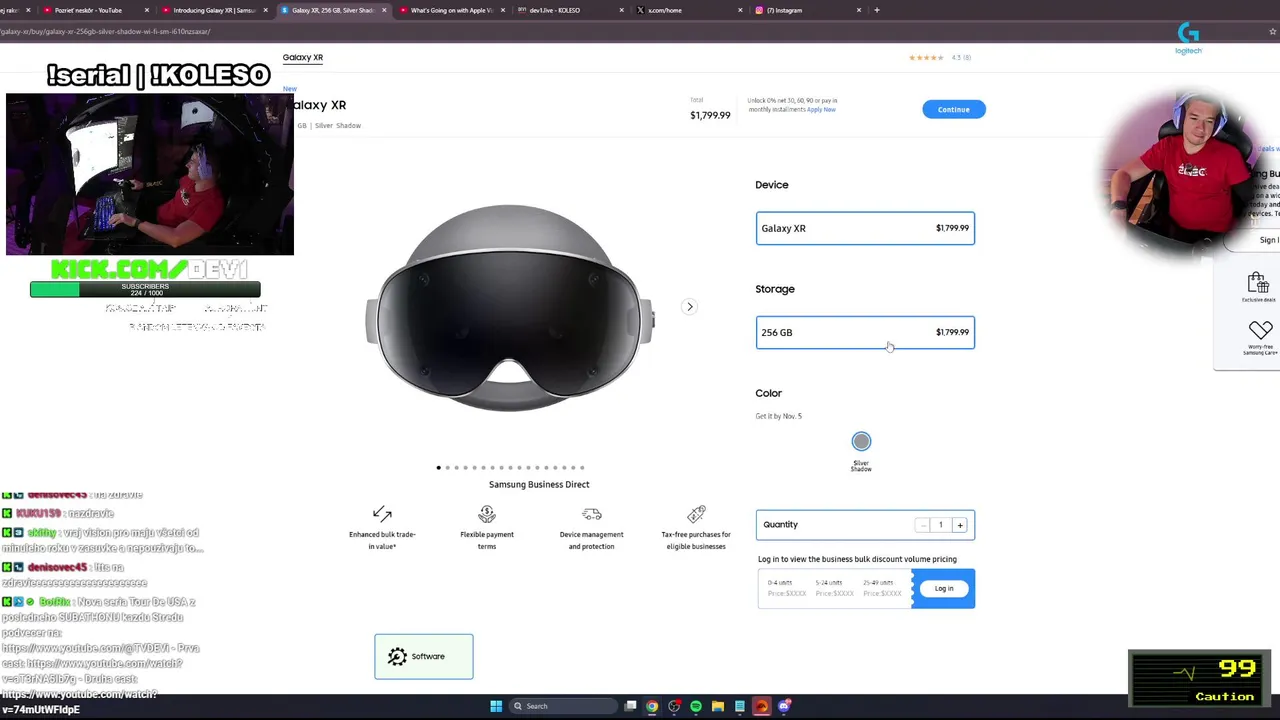Screen dimensions: 1280x720
Task: Decrease quantity with the minus button
Action: click(x=922, y=525)
